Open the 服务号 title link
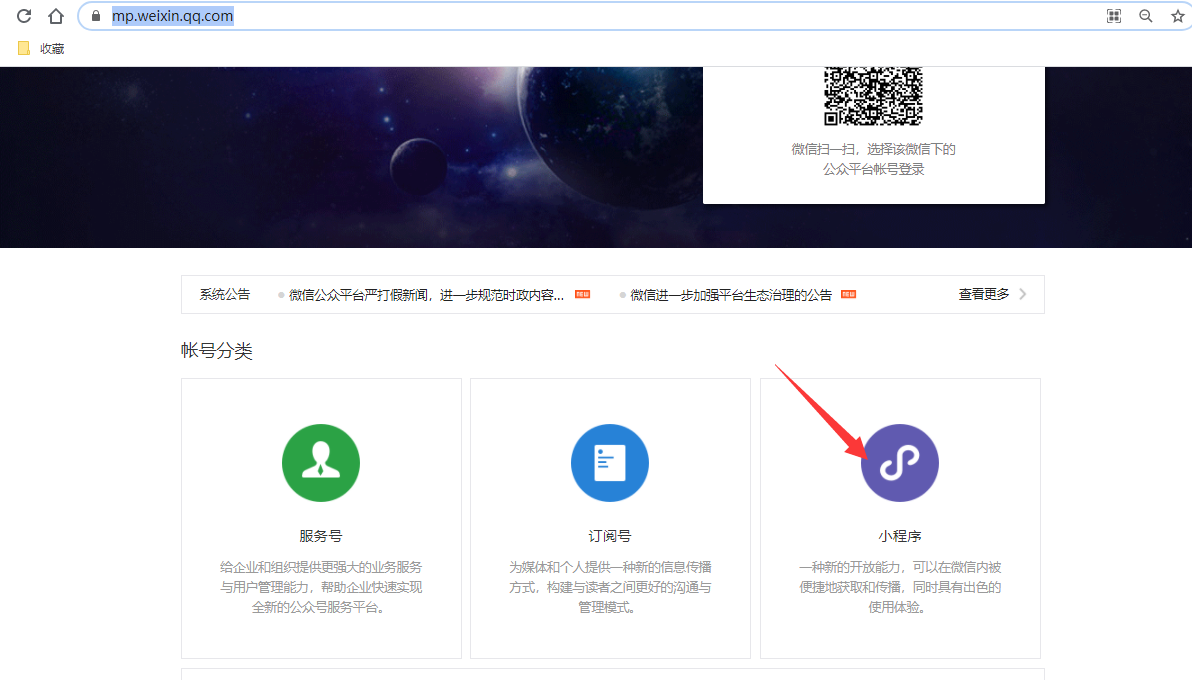The width and height of the screenshot is (1192, 680). pos(321,536)
